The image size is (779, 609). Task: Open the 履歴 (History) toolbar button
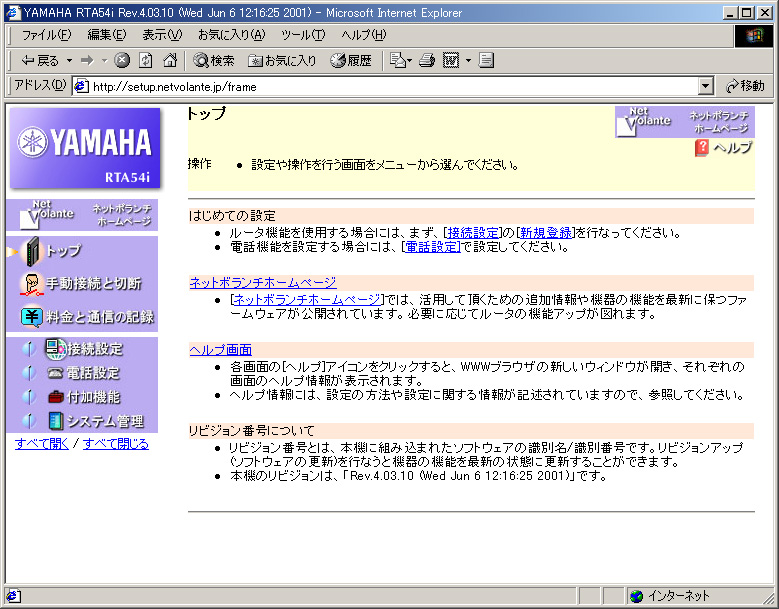(x=350, y=60)
